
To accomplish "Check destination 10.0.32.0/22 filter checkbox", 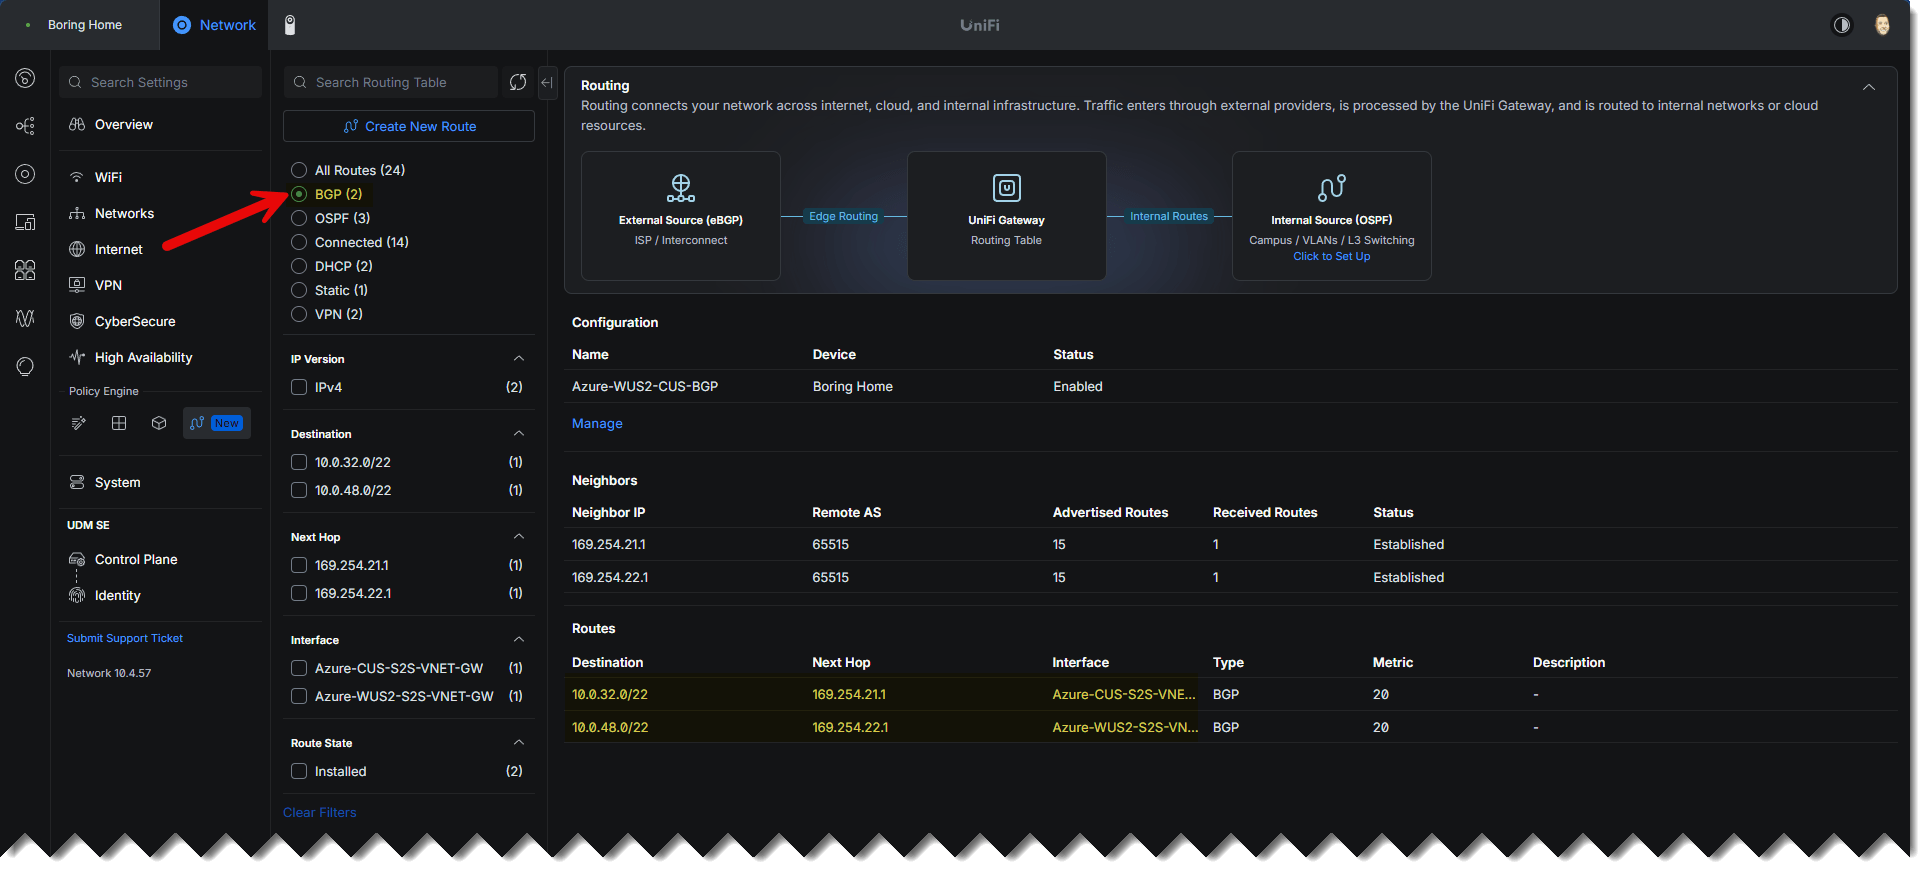I will pos(299,462).
